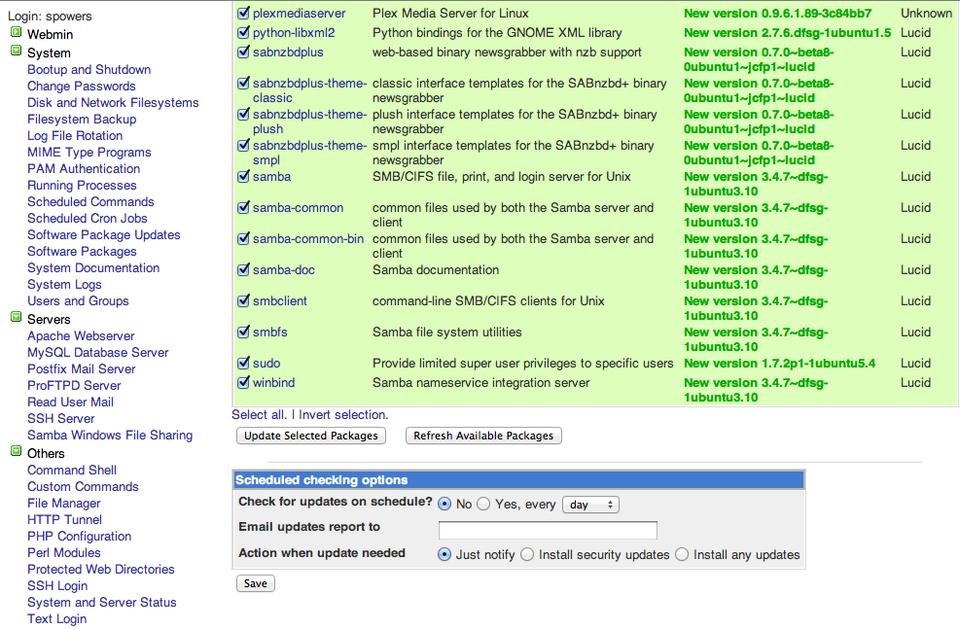
Task: Choose 'Install any updates' radio option
Action: [682, 555]
